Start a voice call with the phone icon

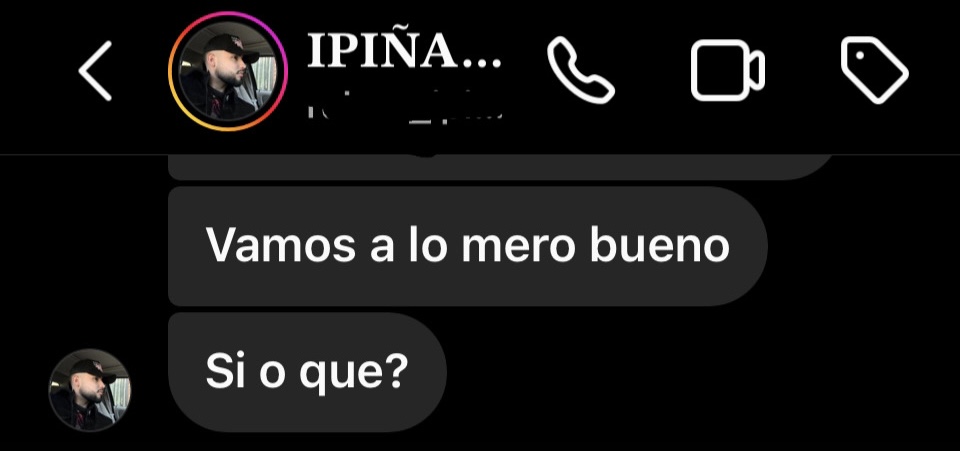580,70
